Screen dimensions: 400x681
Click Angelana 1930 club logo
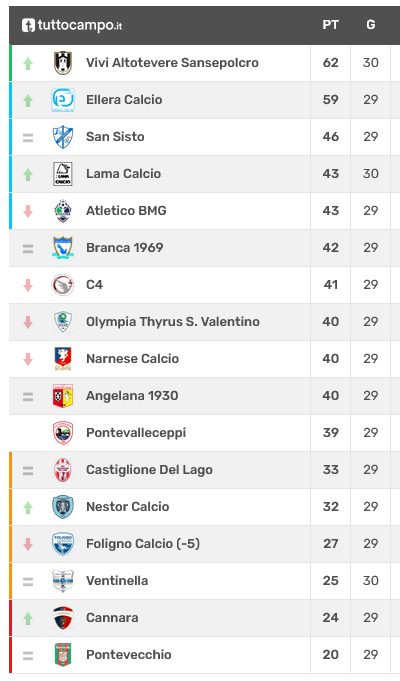pos(63,396)
